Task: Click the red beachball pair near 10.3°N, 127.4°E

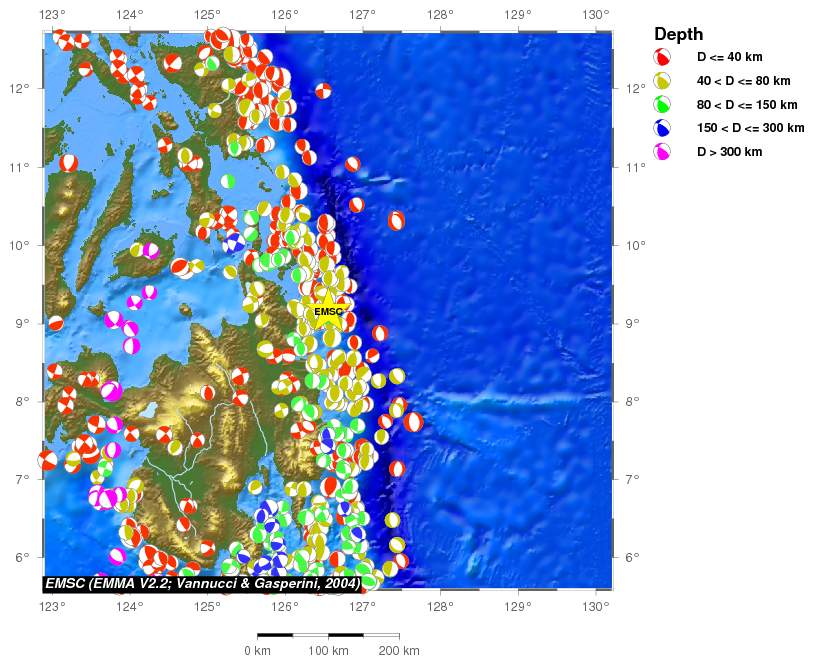Action: point(397,221)
